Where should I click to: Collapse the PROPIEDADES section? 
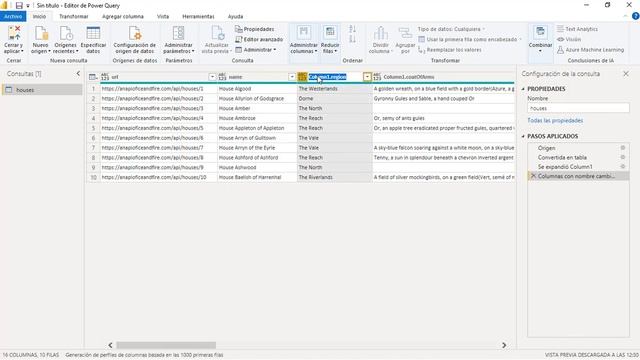(x=523, y=89)
